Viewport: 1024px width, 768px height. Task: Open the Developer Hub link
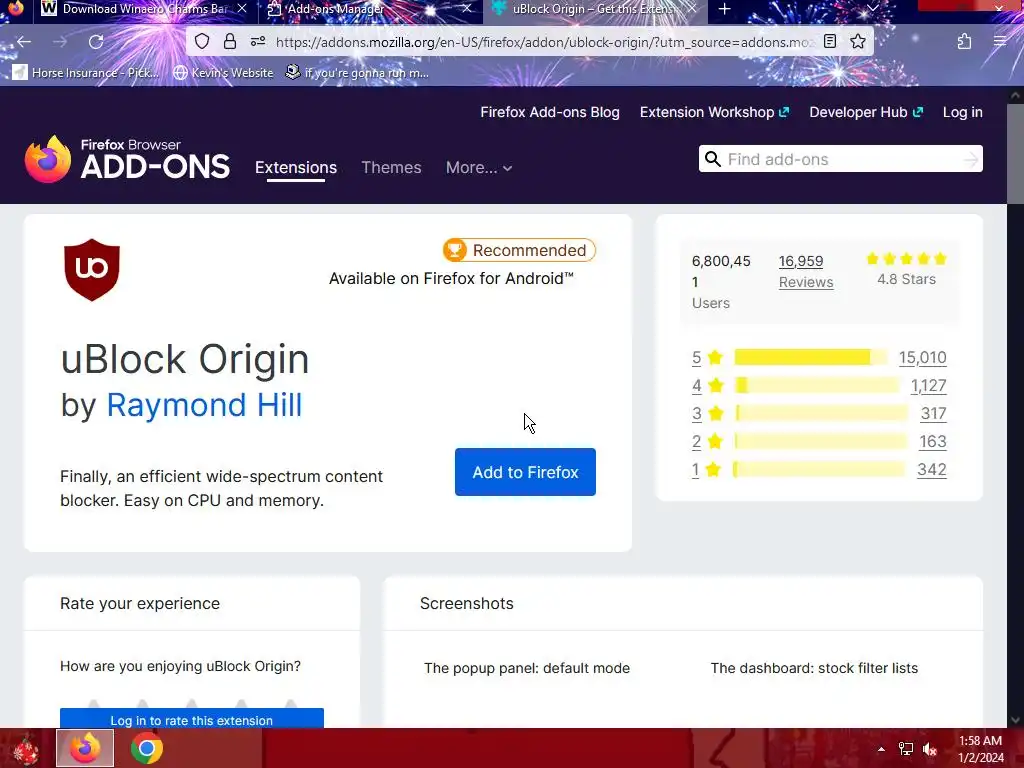866,112
